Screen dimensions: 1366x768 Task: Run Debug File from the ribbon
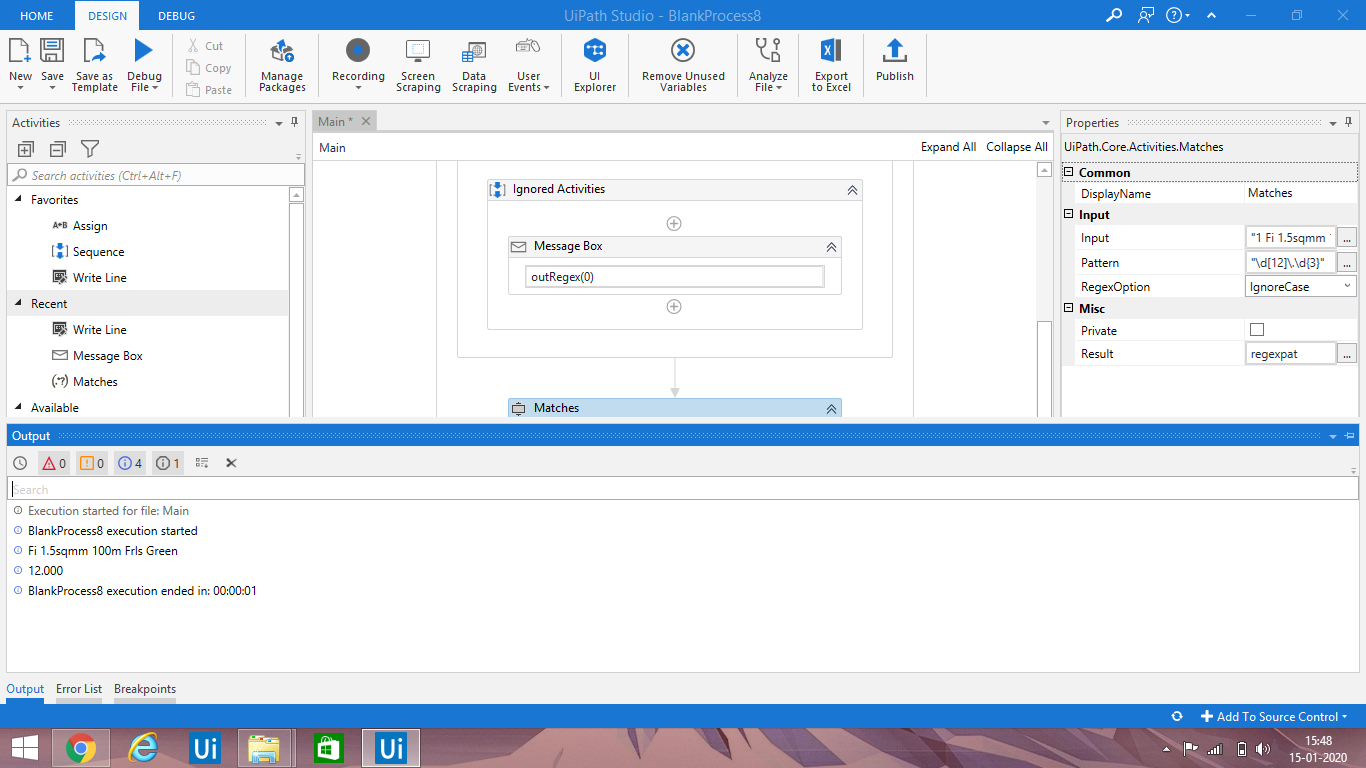144,65
